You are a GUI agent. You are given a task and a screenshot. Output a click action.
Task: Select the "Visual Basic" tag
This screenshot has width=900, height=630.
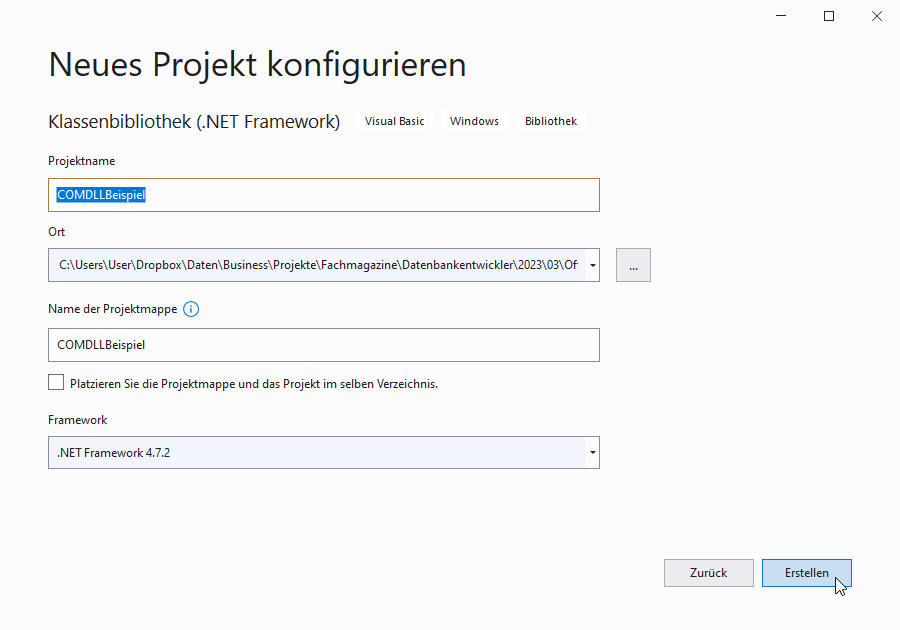[395, 120]
